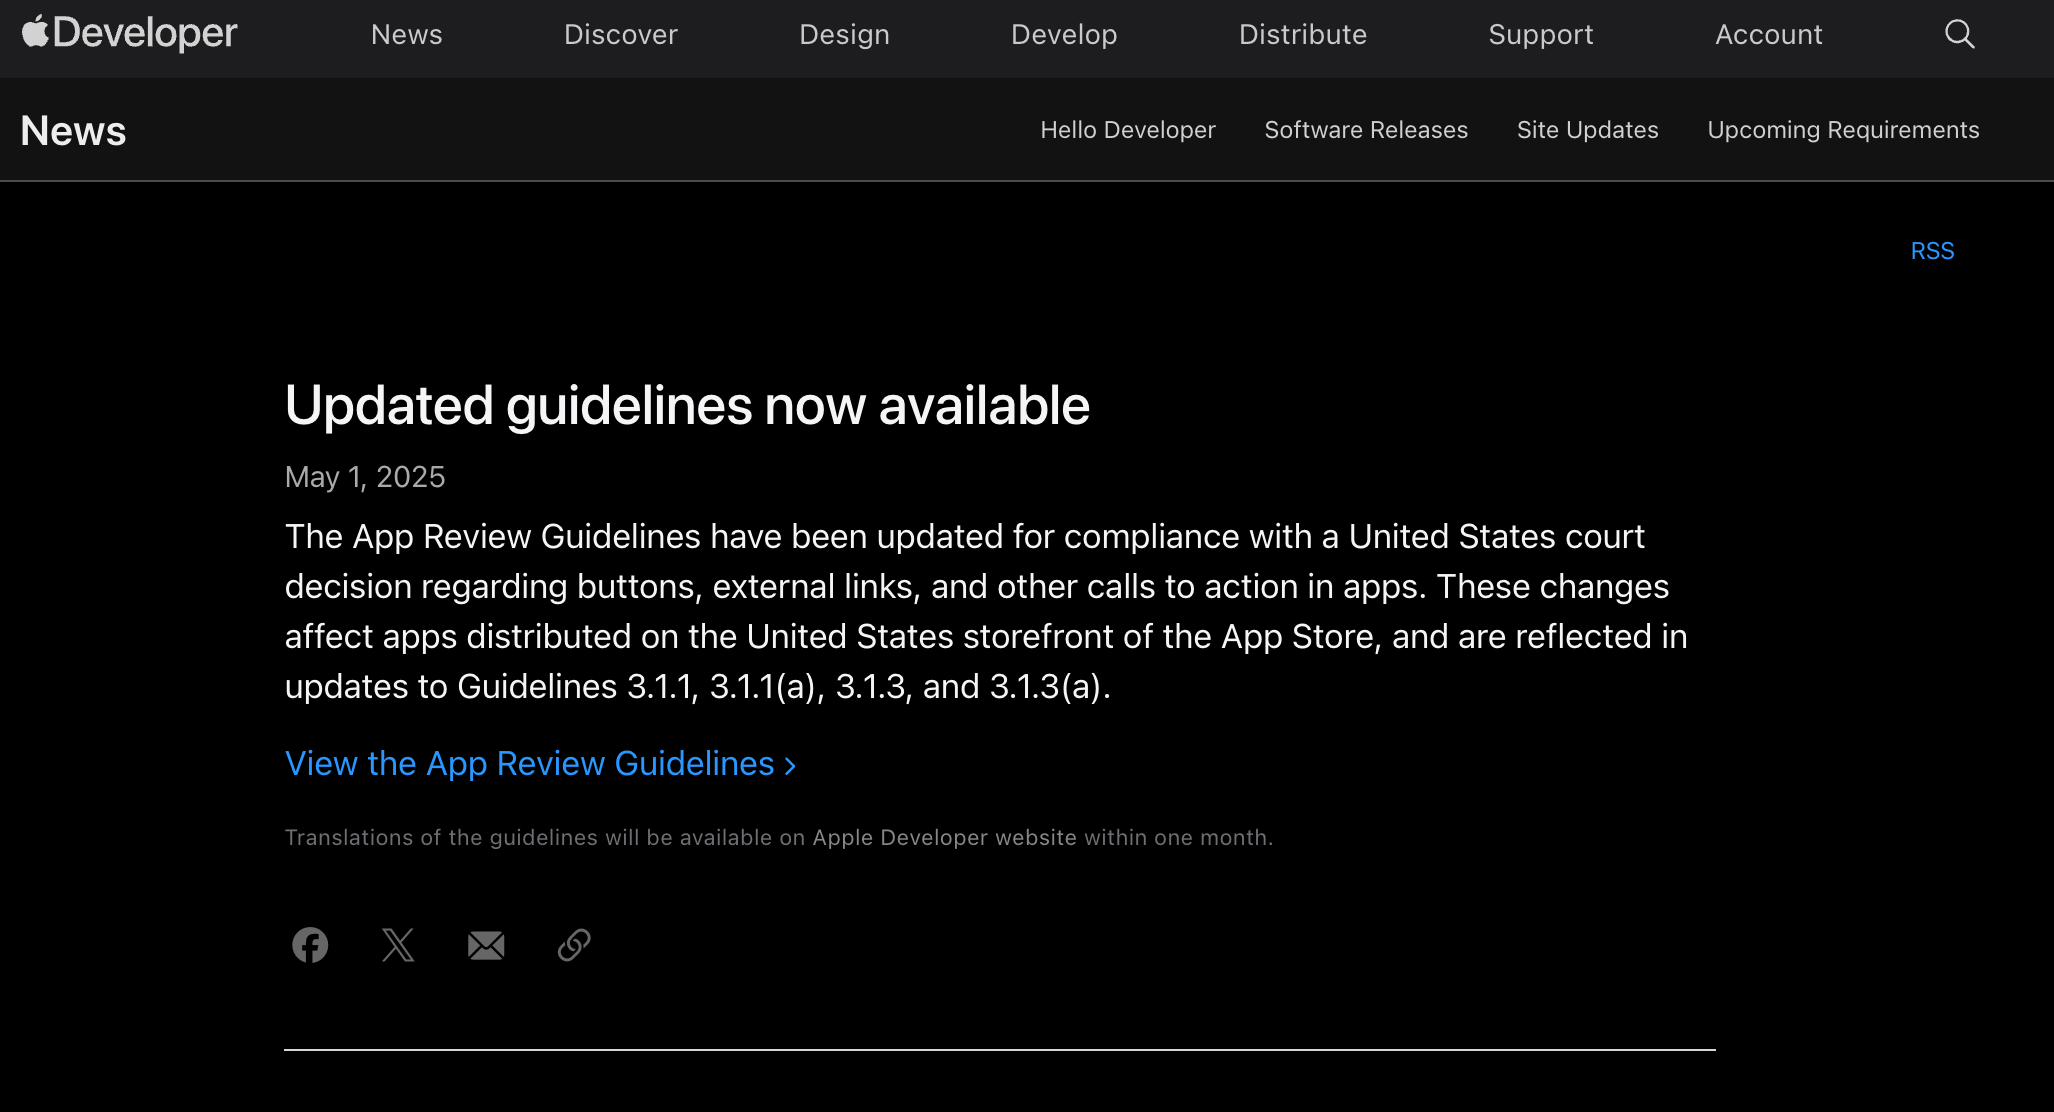The image size is (2054, 1112).
Task: Share article on X icon
Action: pos(398,945)
